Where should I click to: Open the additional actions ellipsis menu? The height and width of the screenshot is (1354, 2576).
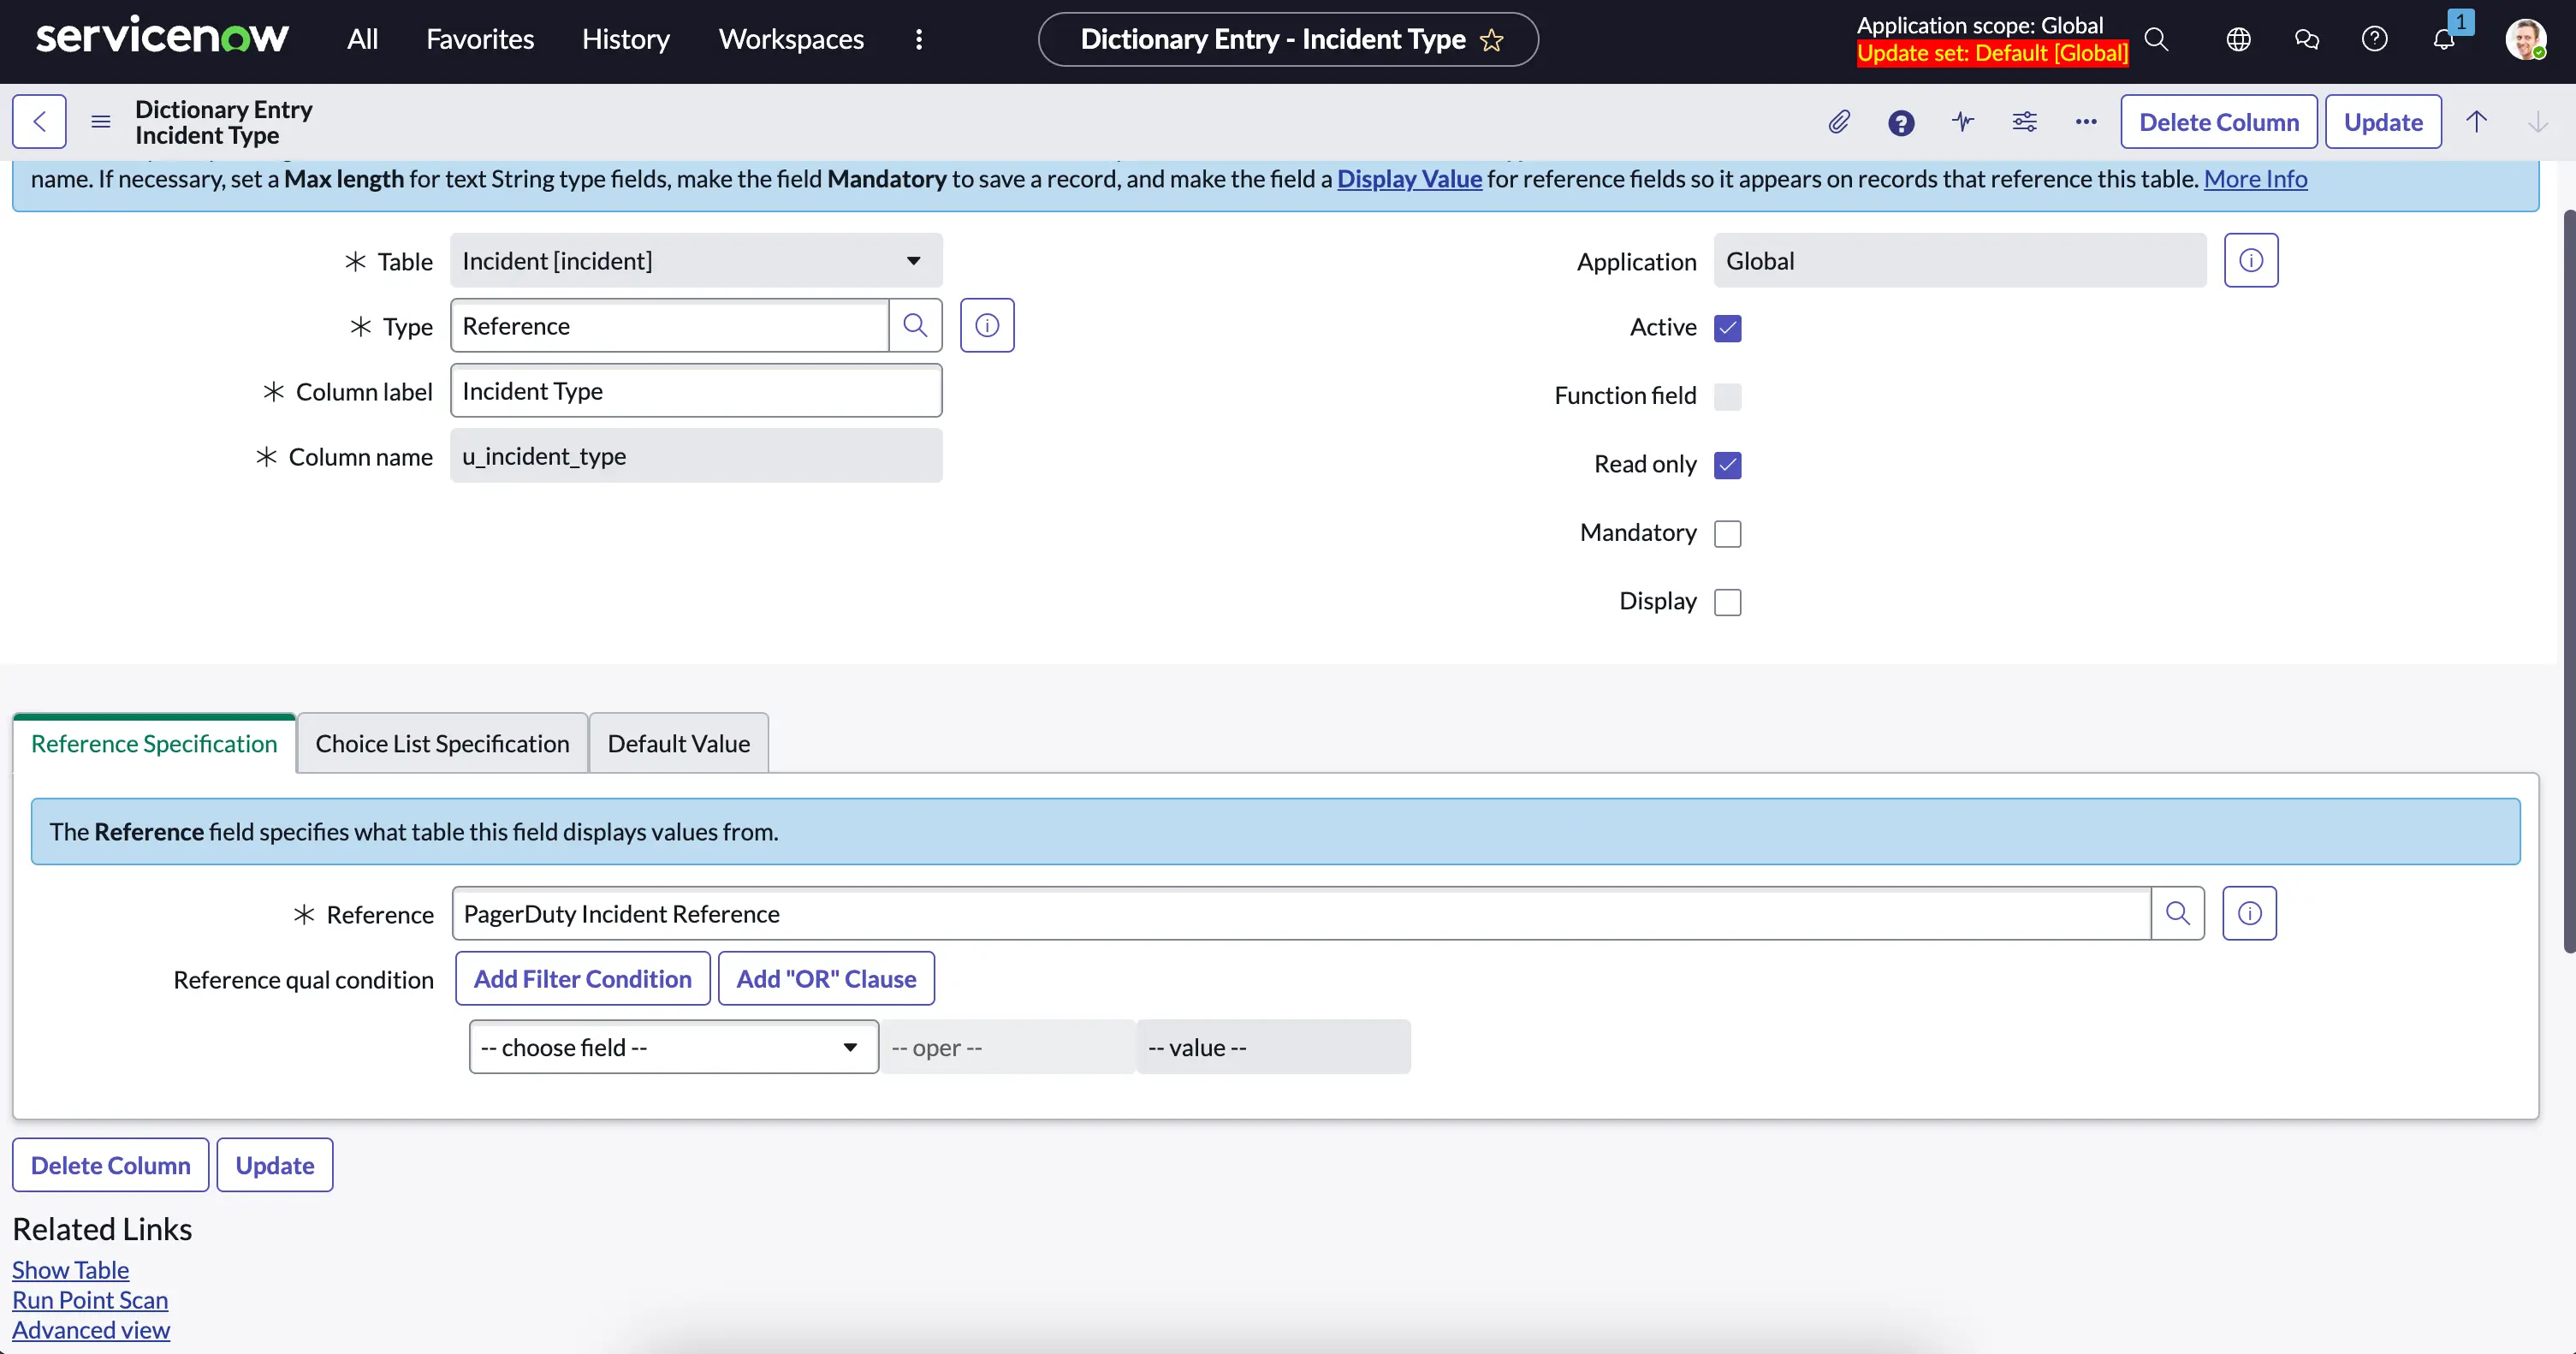pos(2085,122)
